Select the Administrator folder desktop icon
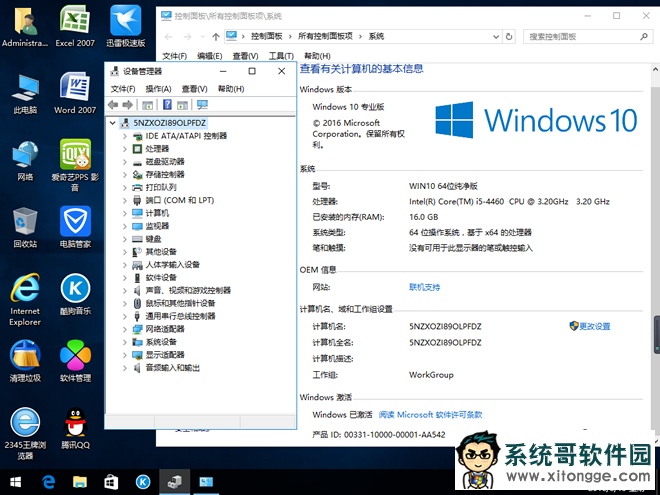660x495 pixels. [25, 27]
